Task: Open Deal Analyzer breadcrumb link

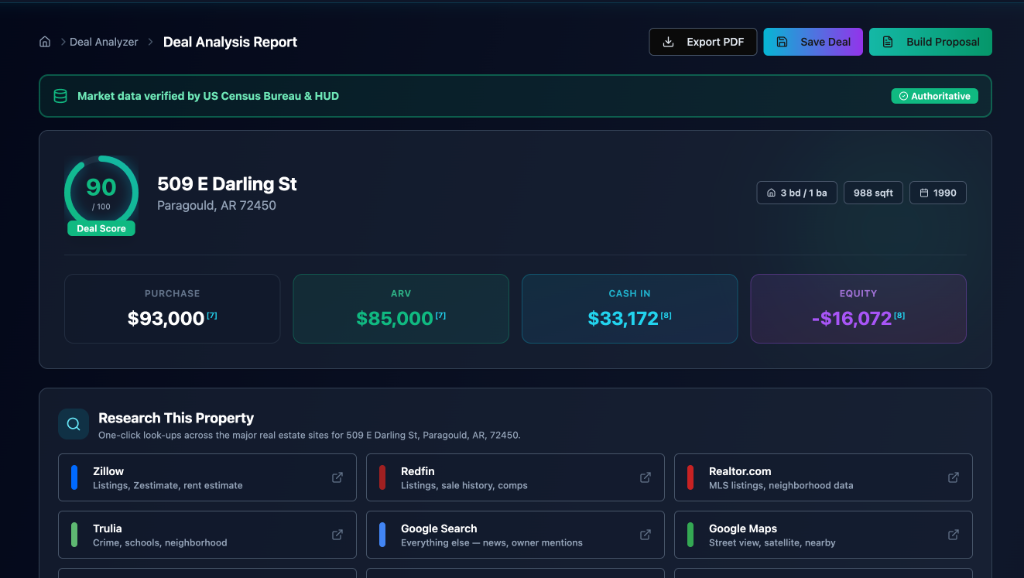Action: (x=104, y=42)
